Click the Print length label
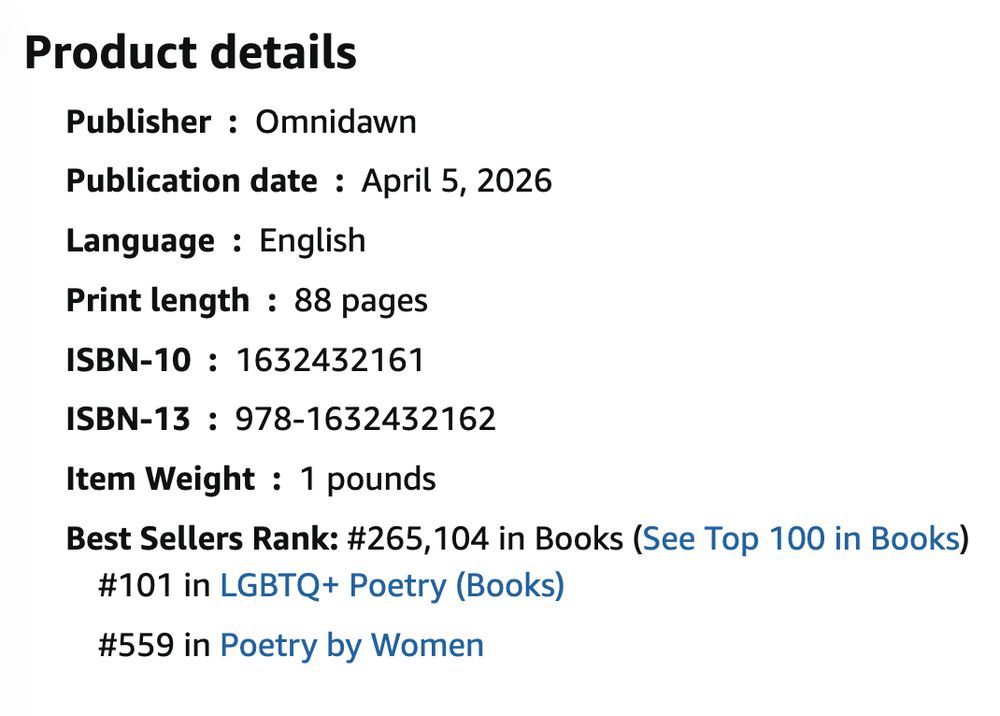Image resolution: width=1000 pixels, height=716 pixels. (157, 300)
